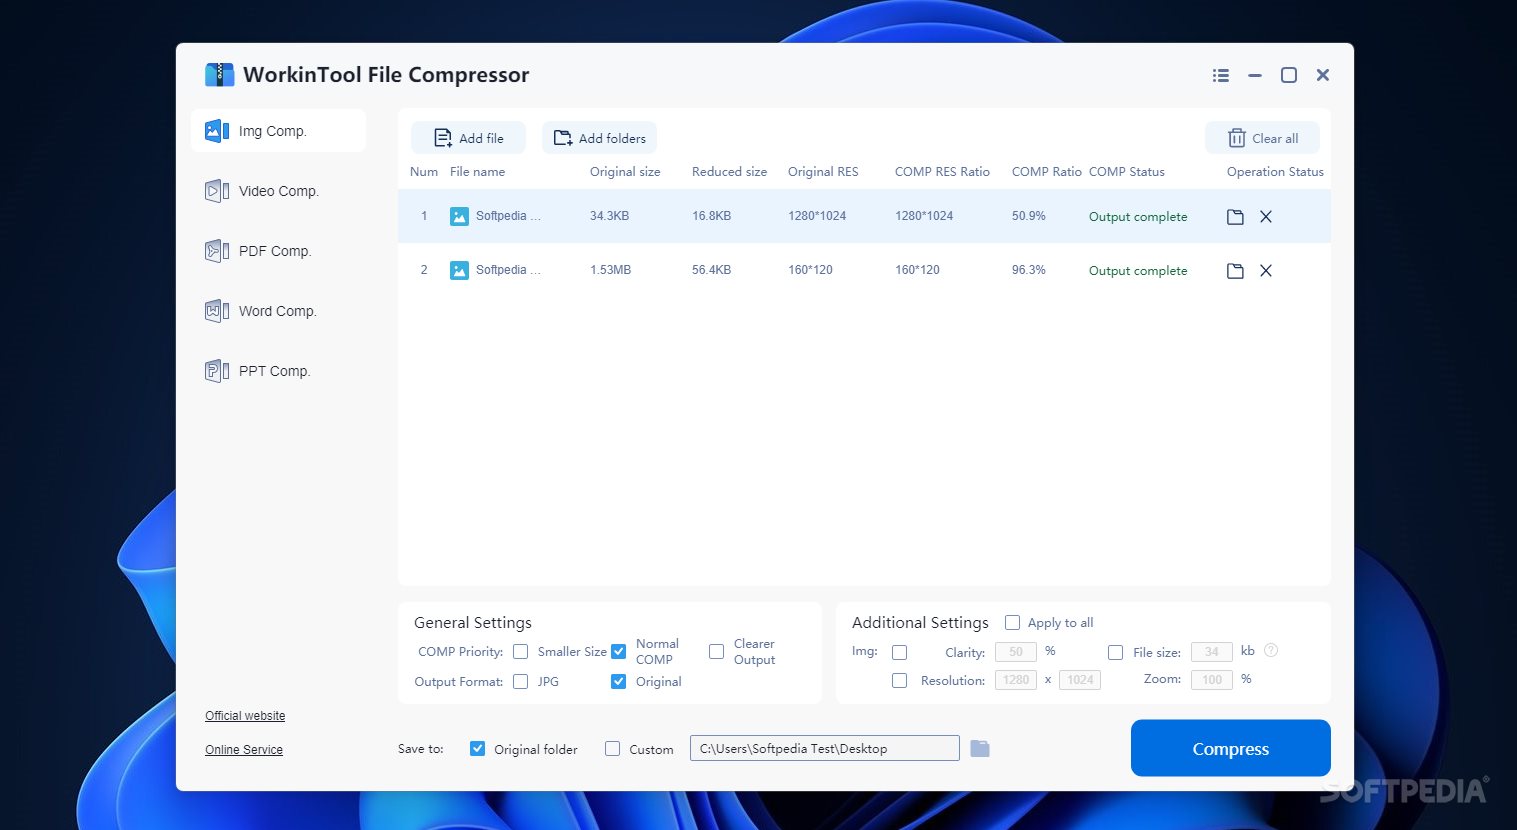
Task: Sort by File name column header
Action: click(x=477, y=172)
